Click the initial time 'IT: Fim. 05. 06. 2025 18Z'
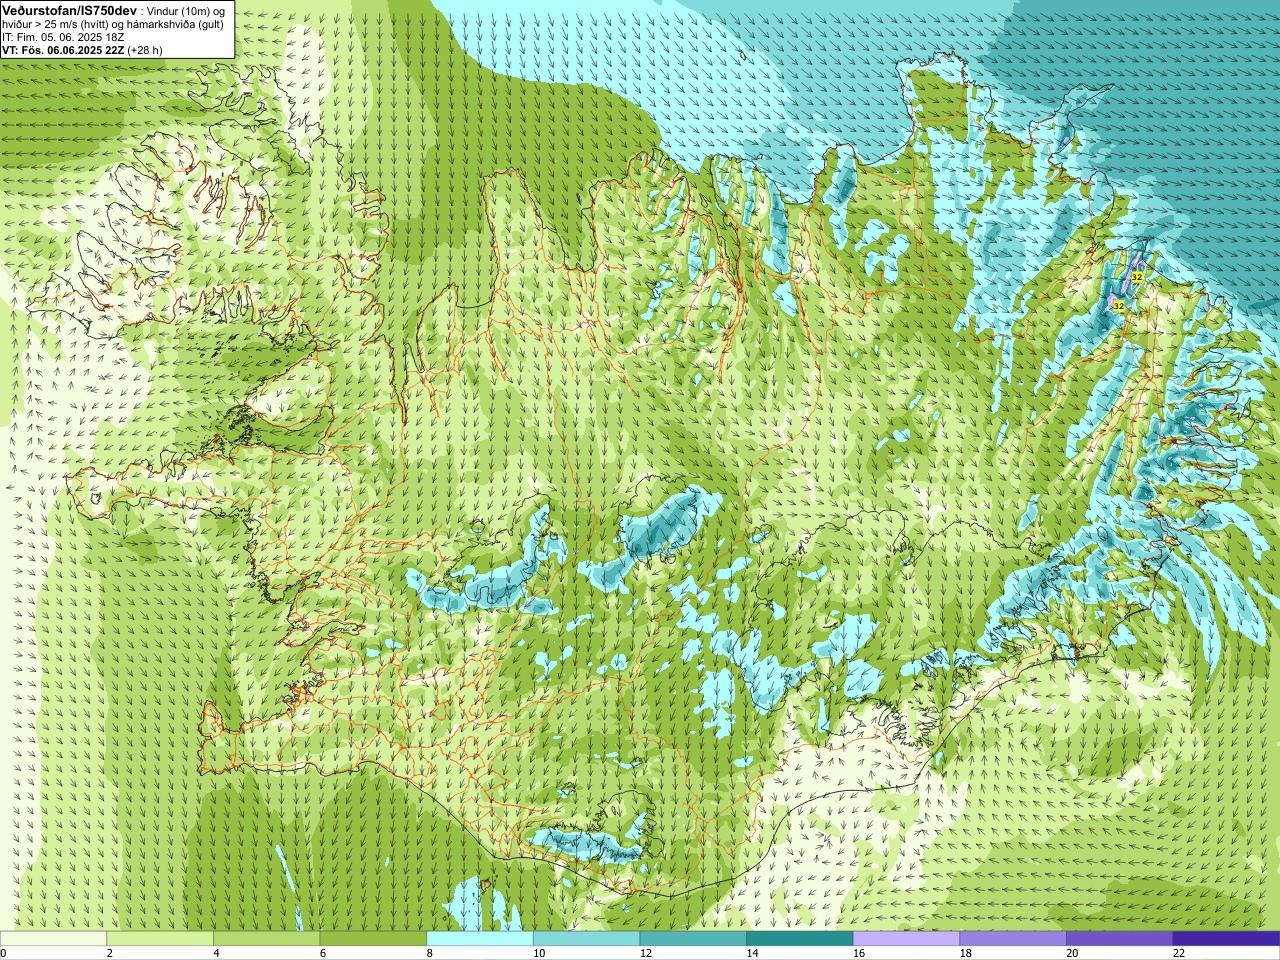The image size is (1280, 960). coord(63,37)
